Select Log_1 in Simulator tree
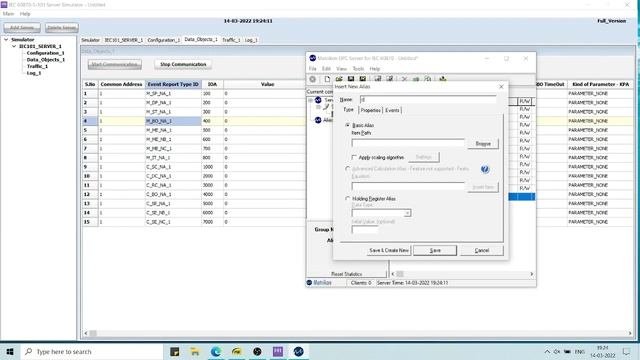The height and width of the screenshot is (360, 640). pos(34,73)
